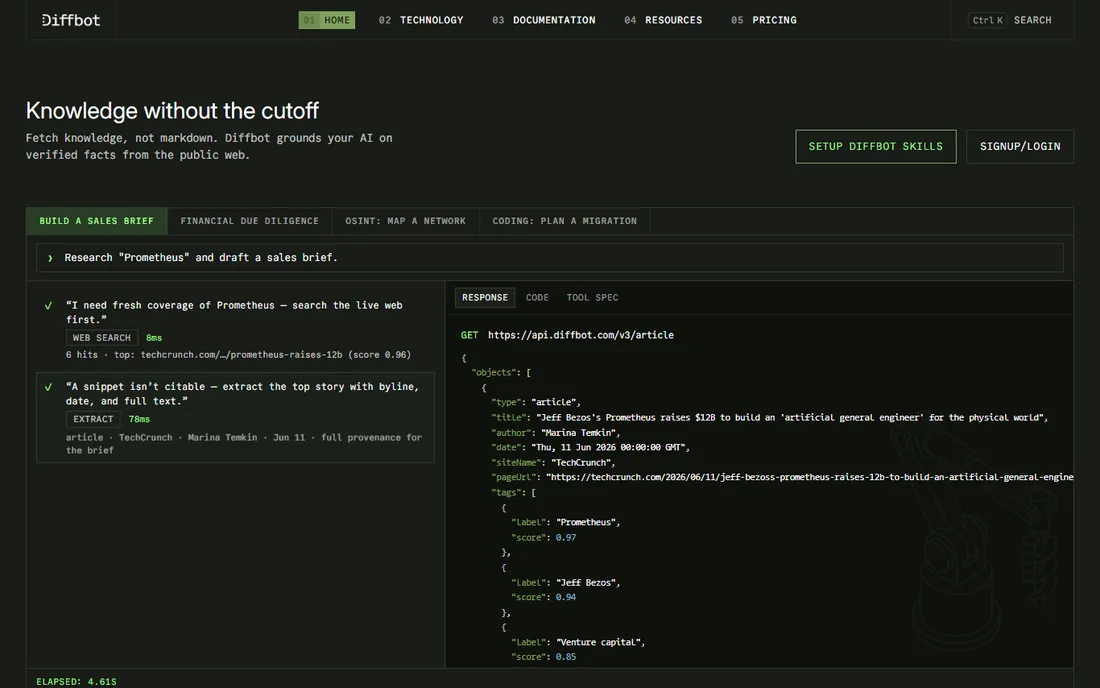The image size is (1100, 688).
Task: Click the "Marina Temkin" author value
Action: (x=579, y=433)
